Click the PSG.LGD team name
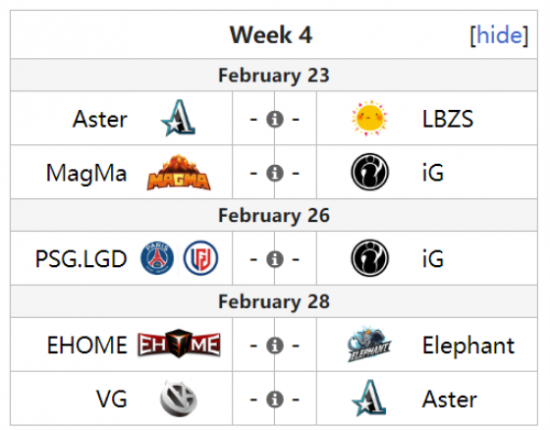Screen dimensions: 550x430 pyautogui.click(x=81, y=259)
